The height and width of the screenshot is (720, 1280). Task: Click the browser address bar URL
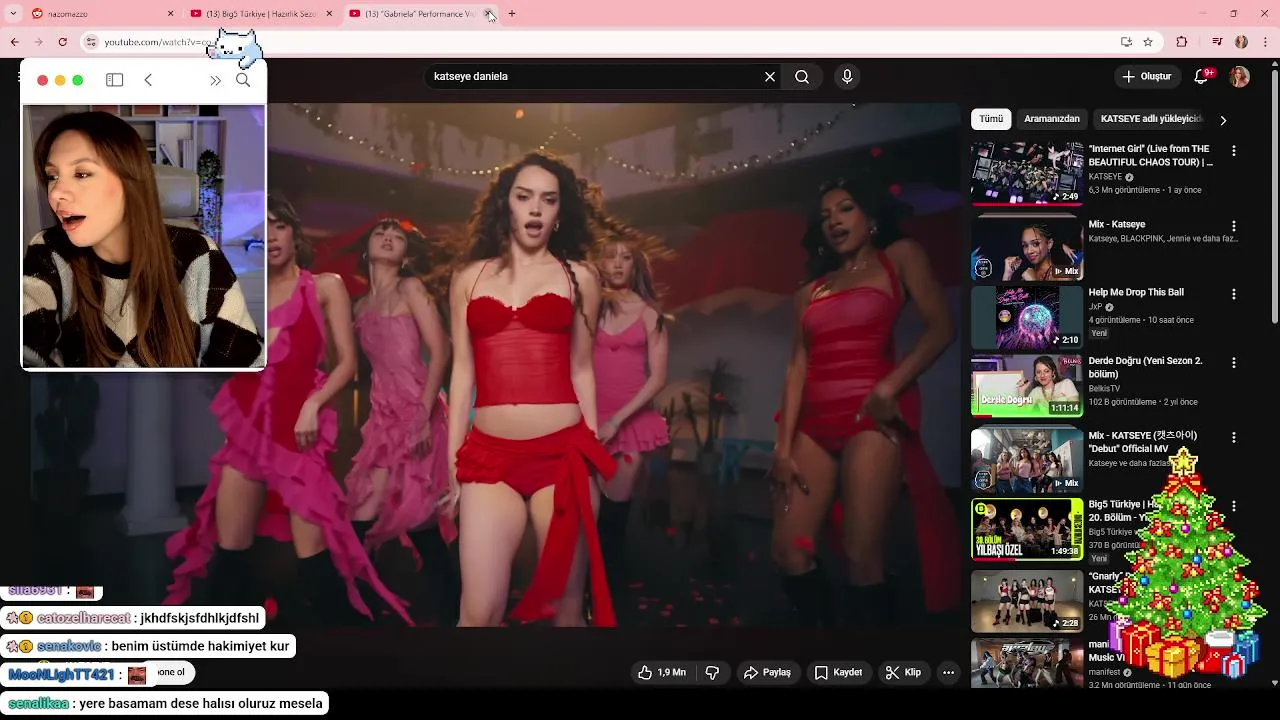click(x=160, y=42)
